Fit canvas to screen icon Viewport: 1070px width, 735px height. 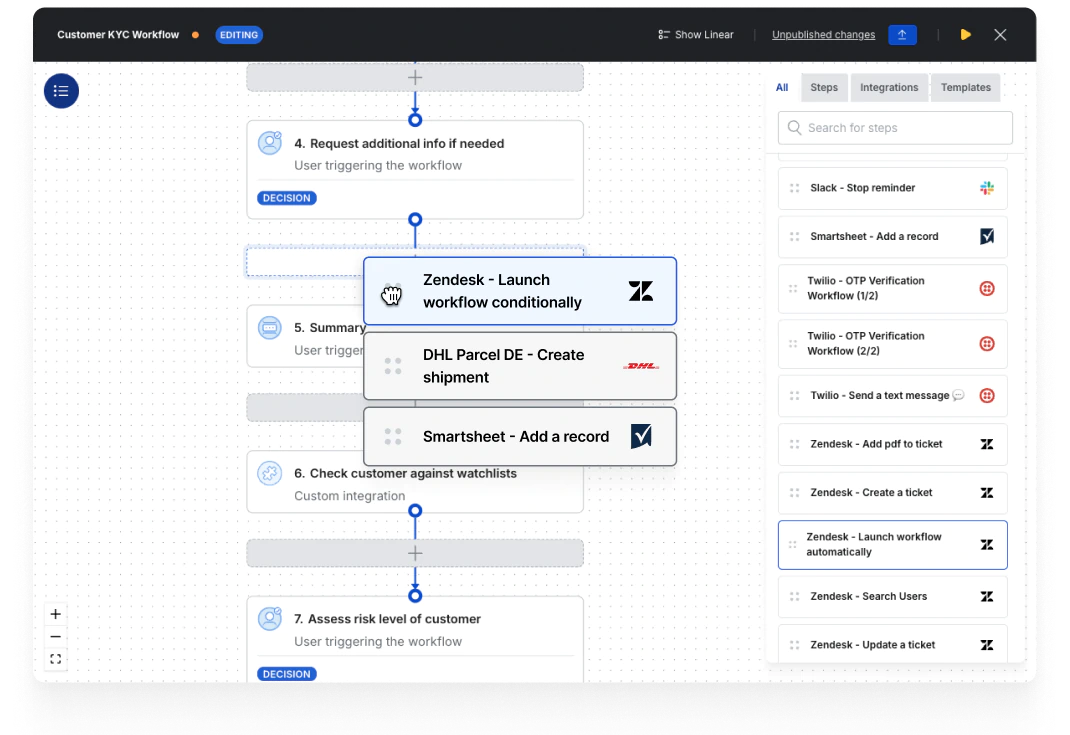tap(56, 659)
